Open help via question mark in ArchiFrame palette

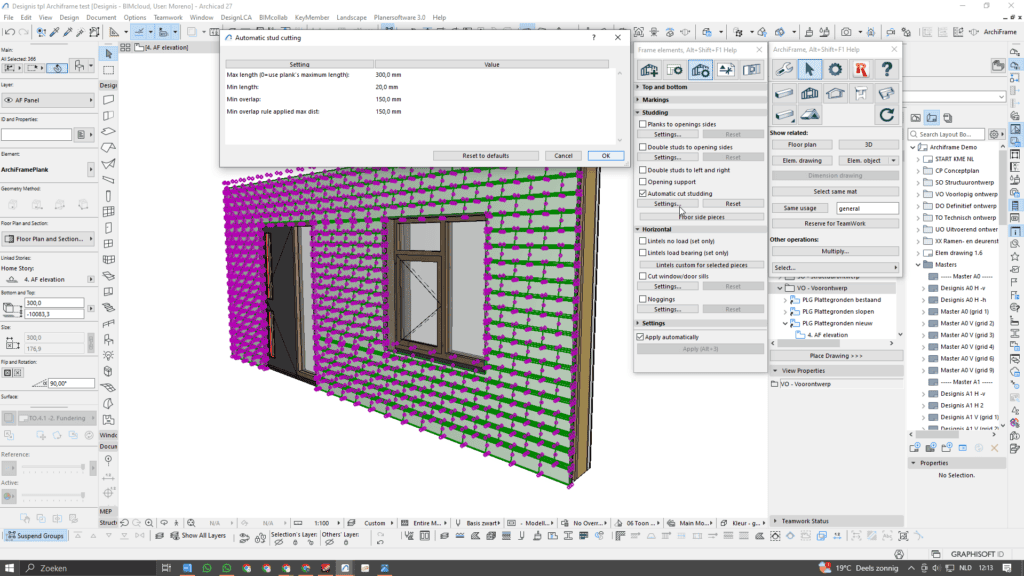[886, 69]
